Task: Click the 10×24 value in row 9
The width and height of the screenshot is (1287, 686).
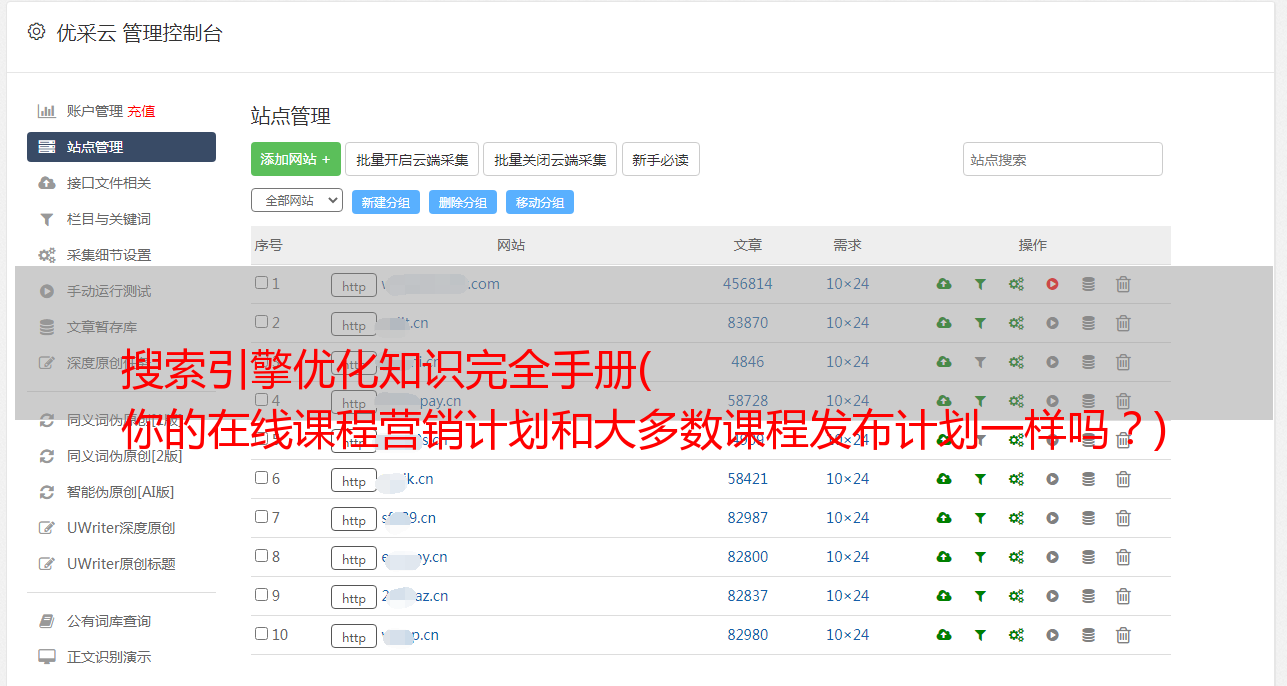Action: pos(847,596)
